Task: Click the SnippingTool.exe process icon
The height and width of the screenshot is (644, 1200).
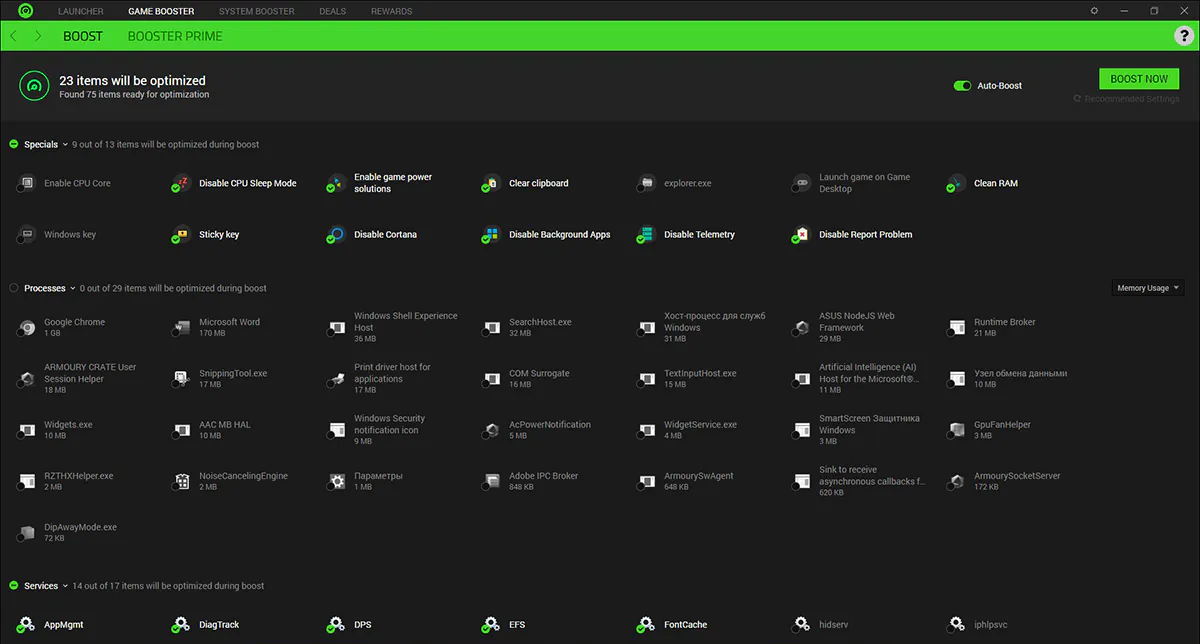Action: pos(181,379)
